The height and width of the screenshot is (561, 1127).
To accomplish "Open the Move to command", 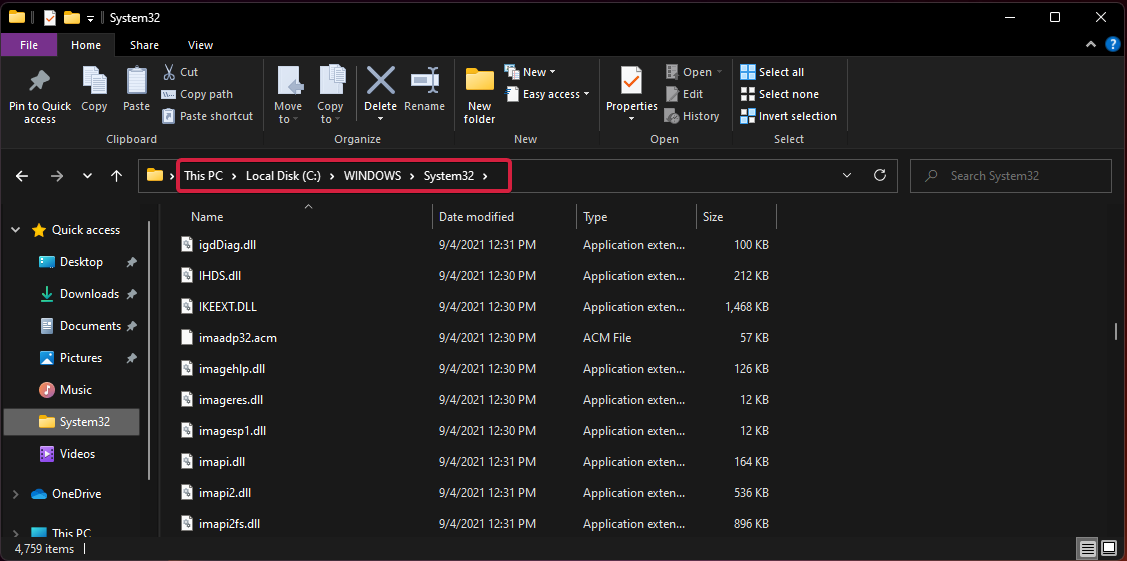I will [288, 95].
